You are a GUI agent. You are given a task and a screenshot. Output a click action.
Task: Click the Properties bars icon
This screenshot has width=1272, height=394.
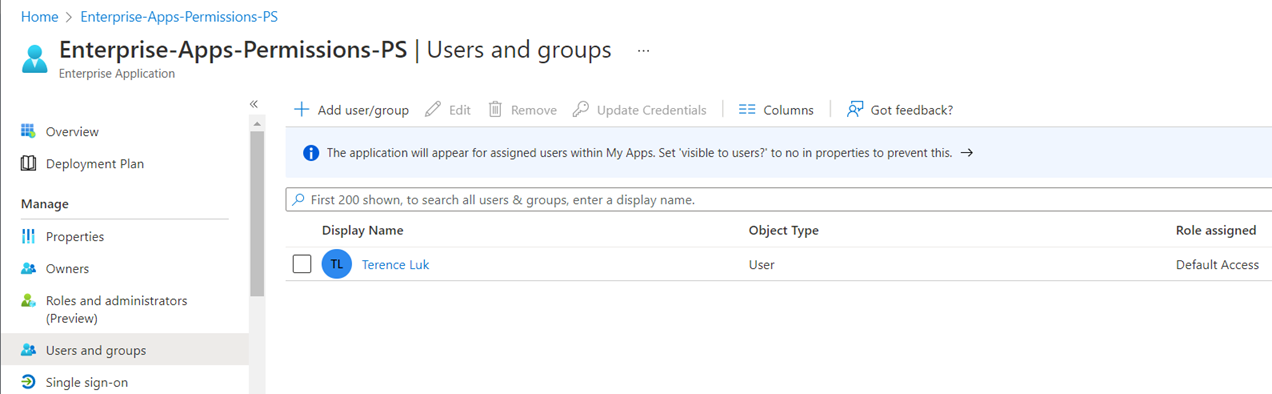(x=29, y=236)
